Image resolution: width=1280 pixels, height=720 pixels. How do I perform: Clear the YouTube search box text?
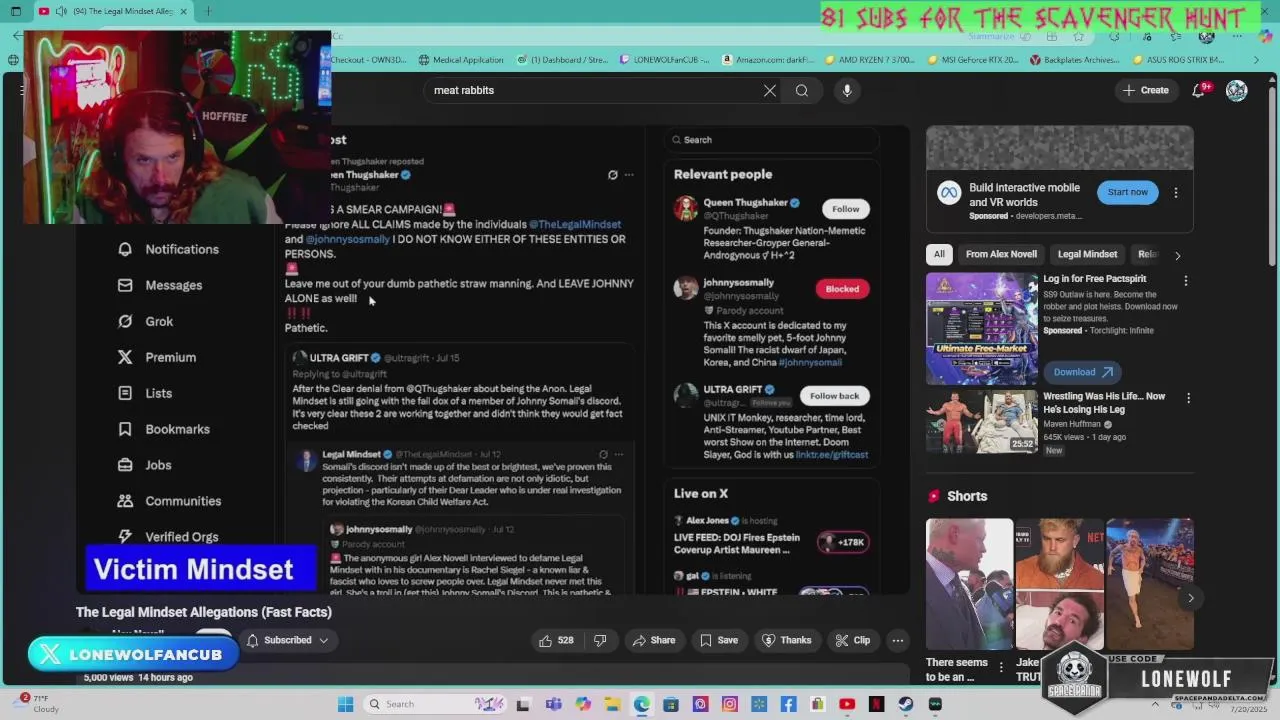click(x=770, y=90)
